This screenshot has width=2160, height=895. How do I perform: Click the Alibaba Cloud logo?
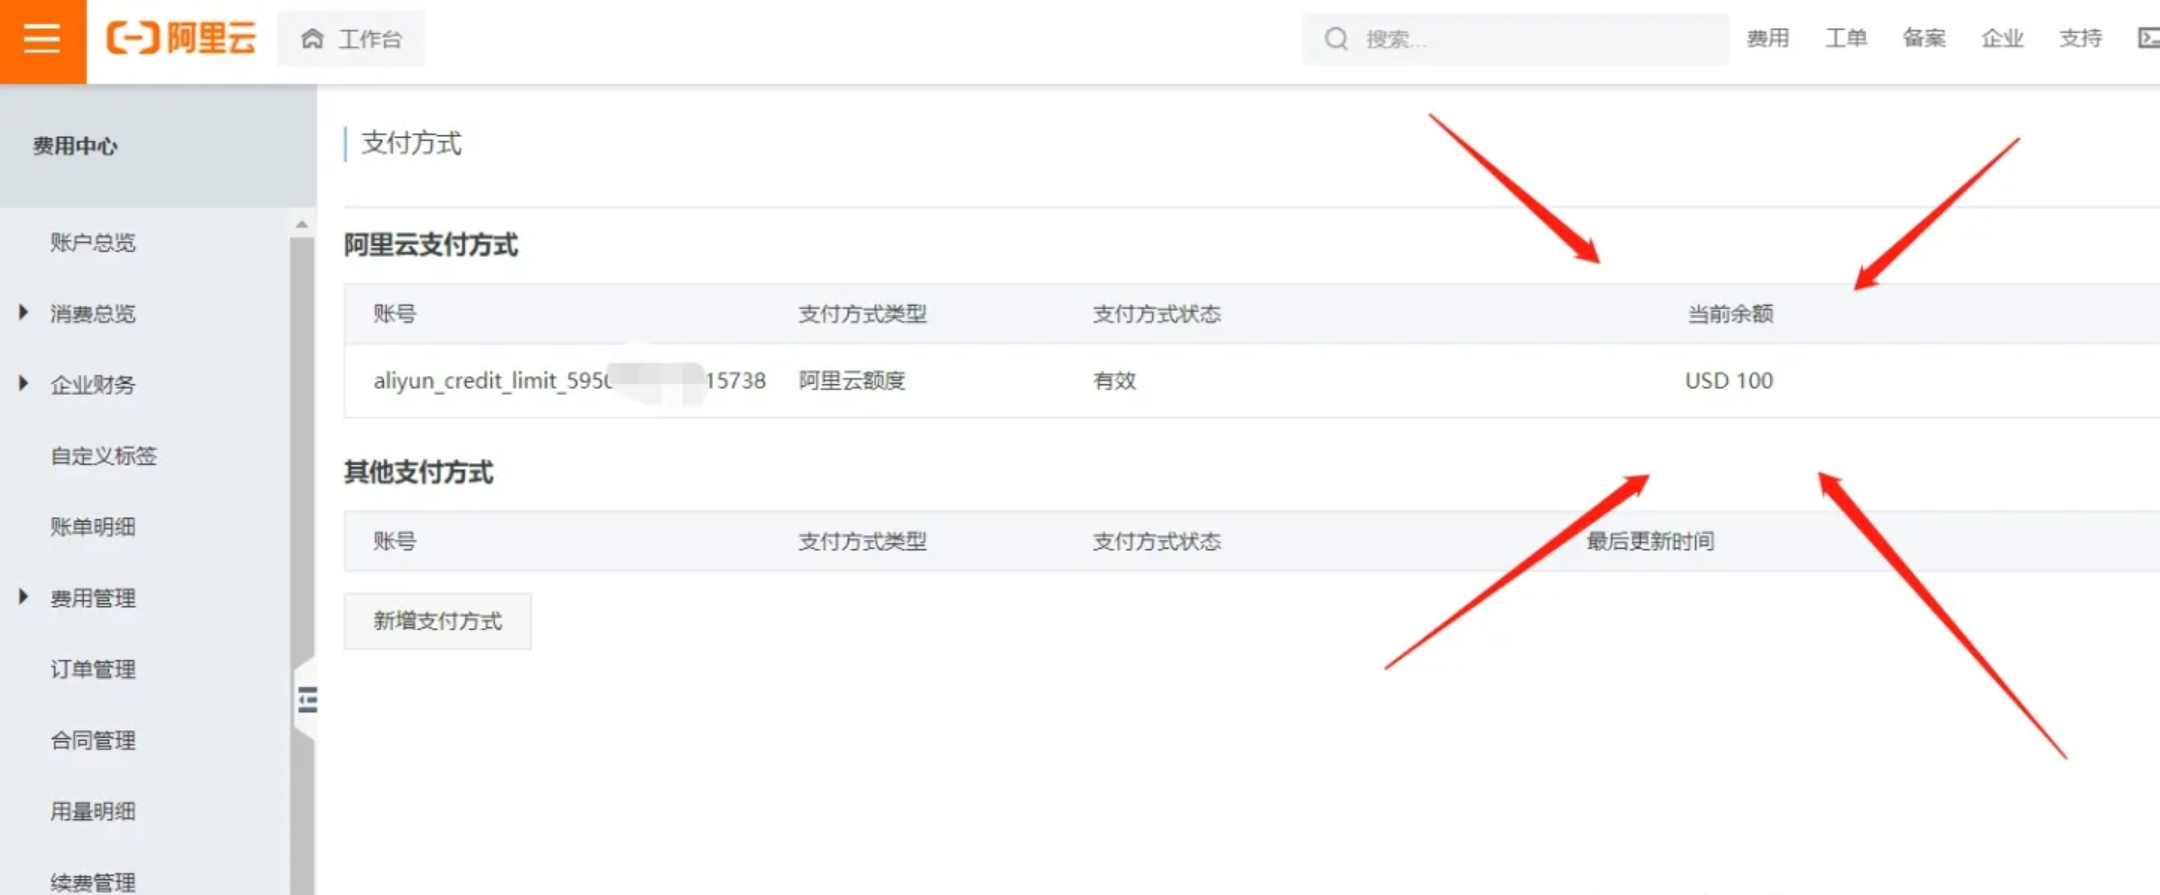(x=182, y=39)
